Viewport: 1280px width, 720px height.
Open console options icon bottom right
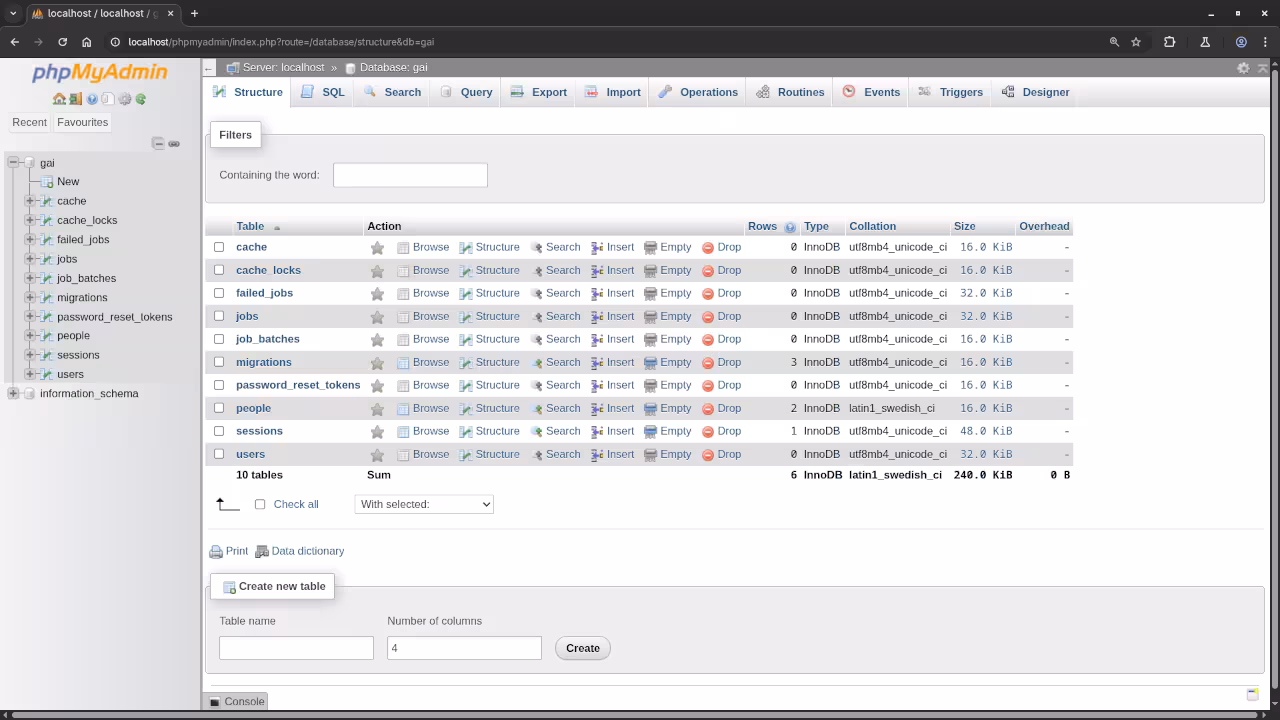click(1252, 694)
